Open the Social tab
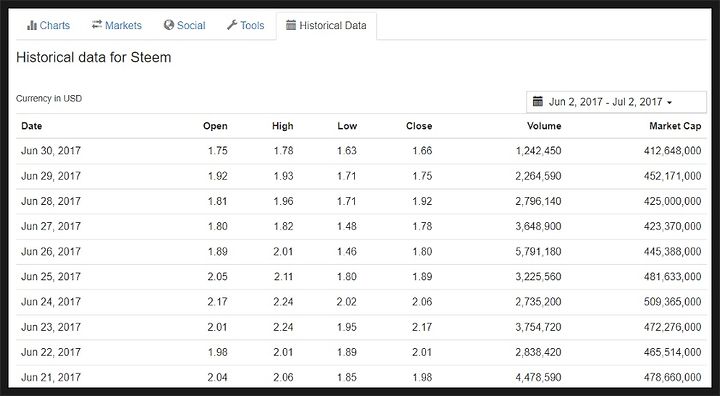 [x=184, y=25]
